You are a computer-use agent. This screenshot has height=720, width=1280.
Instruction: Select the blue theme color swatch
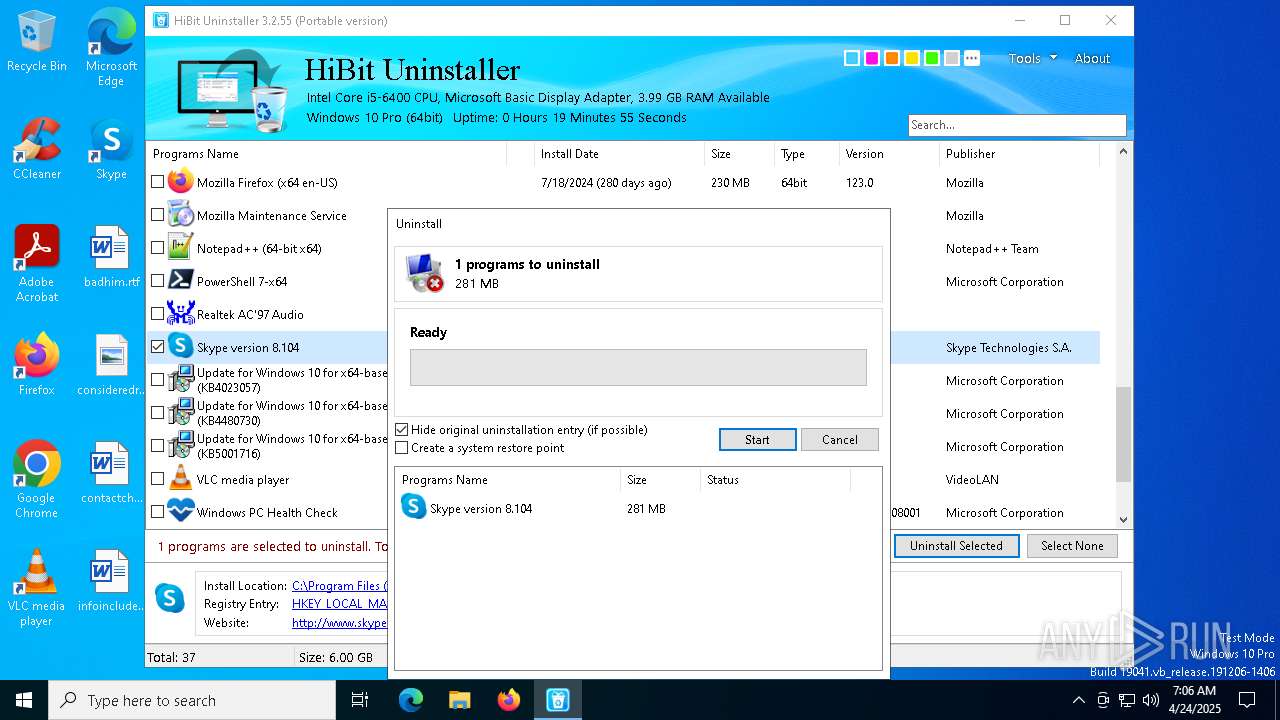click(852, 58)
